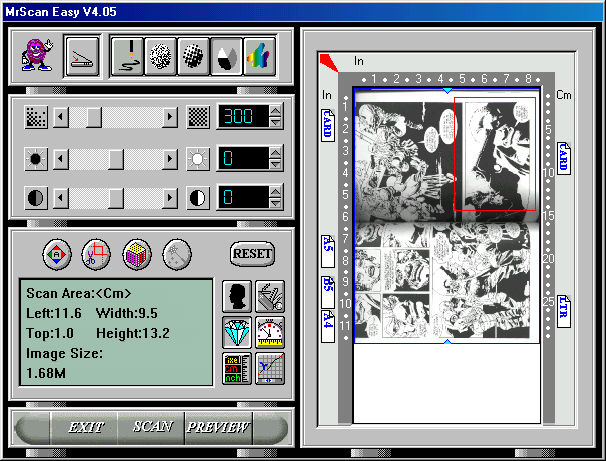Increase the contrast value spinner
This screenshot has height=461, width=606.
coord(276,193)
